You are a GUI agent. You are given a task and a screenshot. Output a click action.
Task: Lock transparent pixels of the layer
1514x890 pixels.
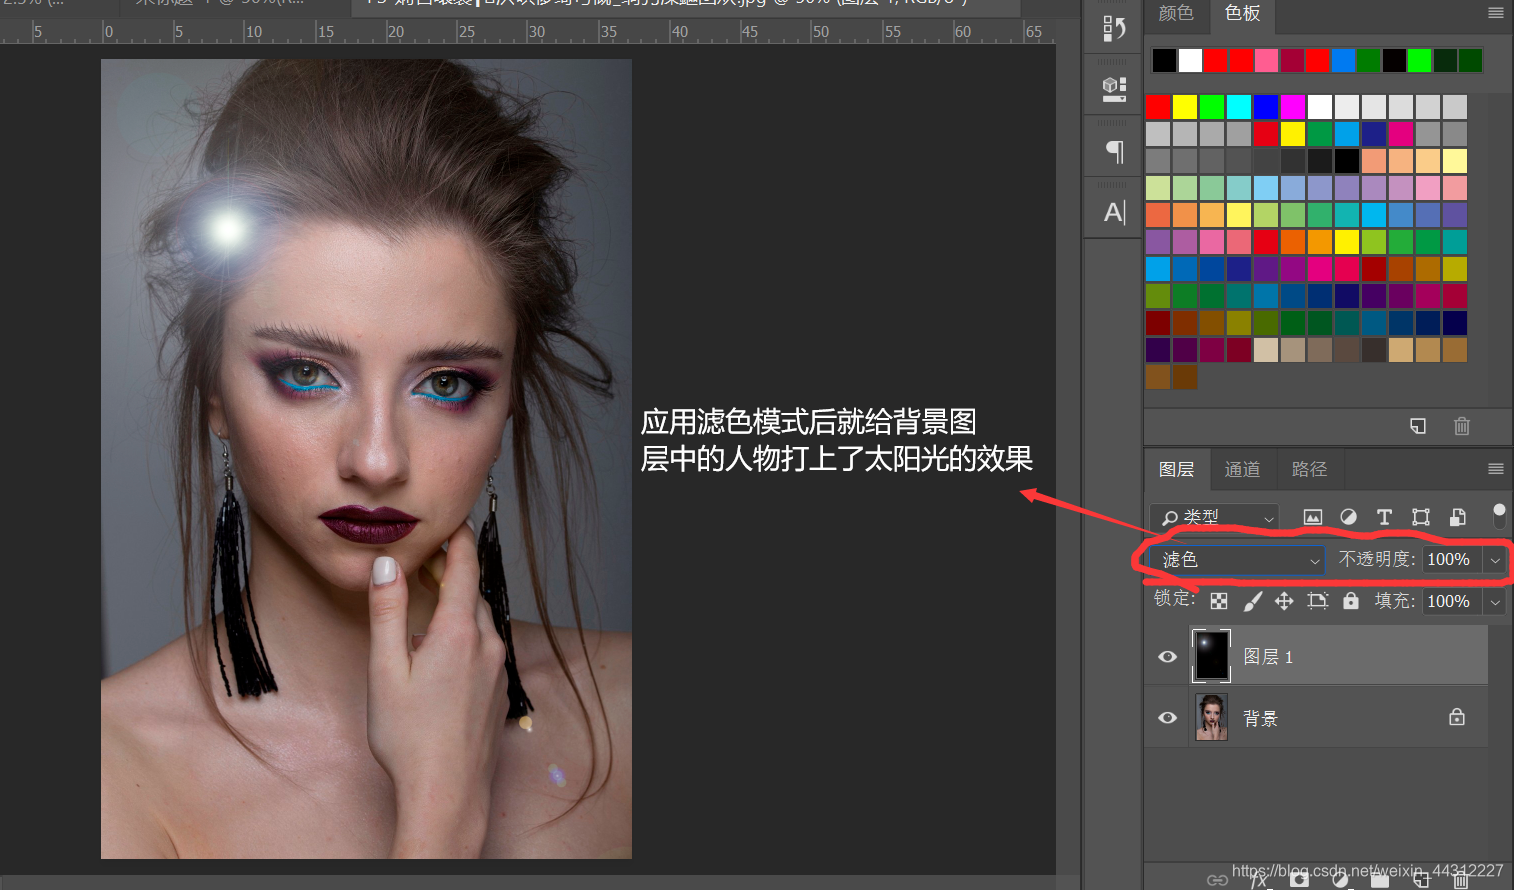[1219, 601]
